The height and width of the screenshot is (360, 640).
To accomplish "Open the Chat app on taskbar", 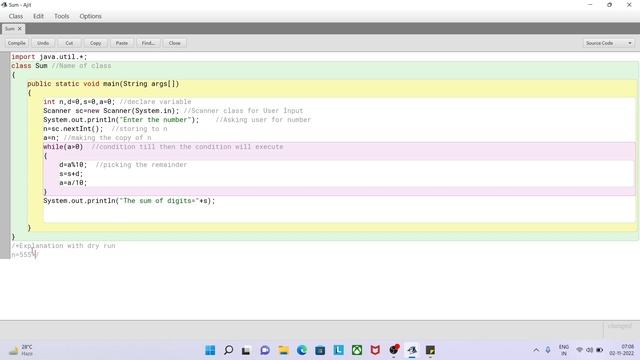I will coord(265,350).
